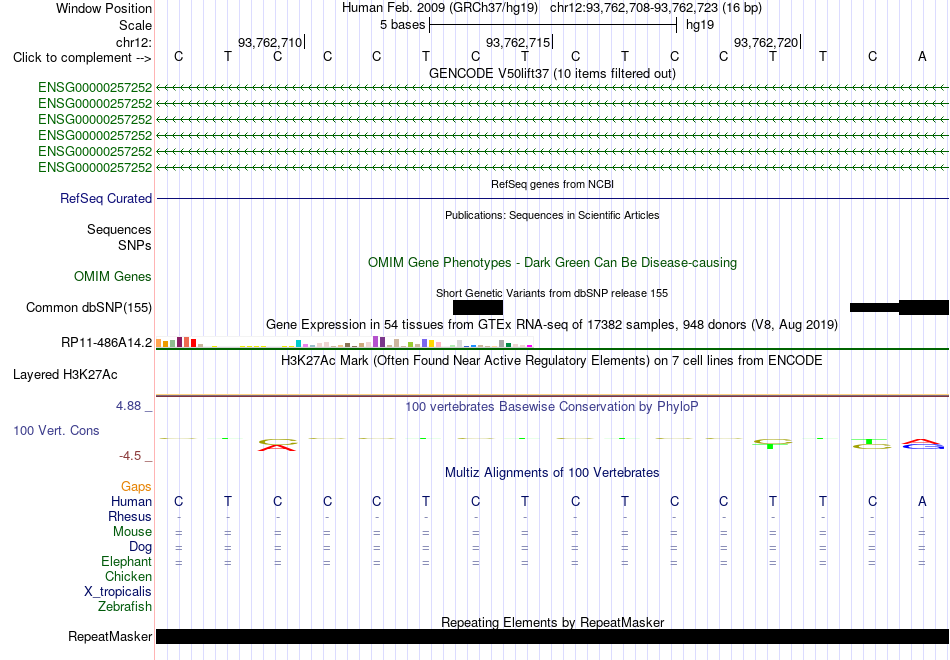Click the 'RefSeq Curated' track label

click(106, 198)
